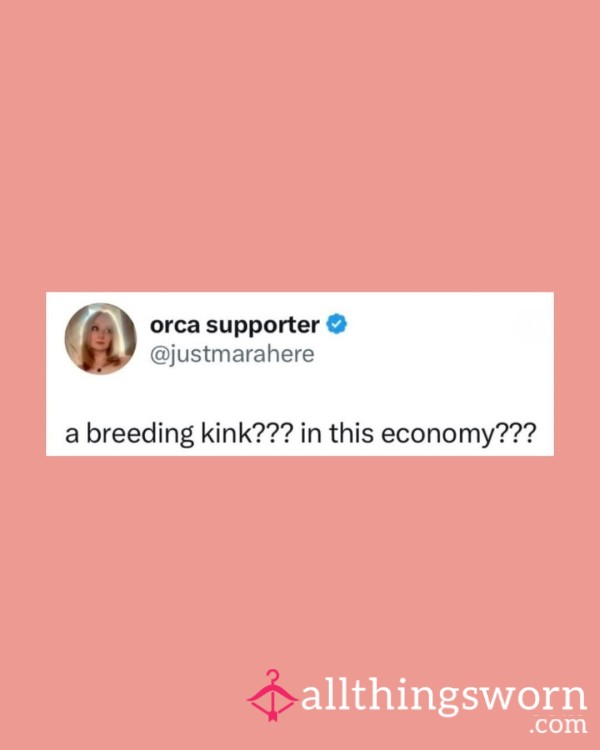
Task: Click the arrow part of the hanger logo
Action: click(x=272, y=701)
